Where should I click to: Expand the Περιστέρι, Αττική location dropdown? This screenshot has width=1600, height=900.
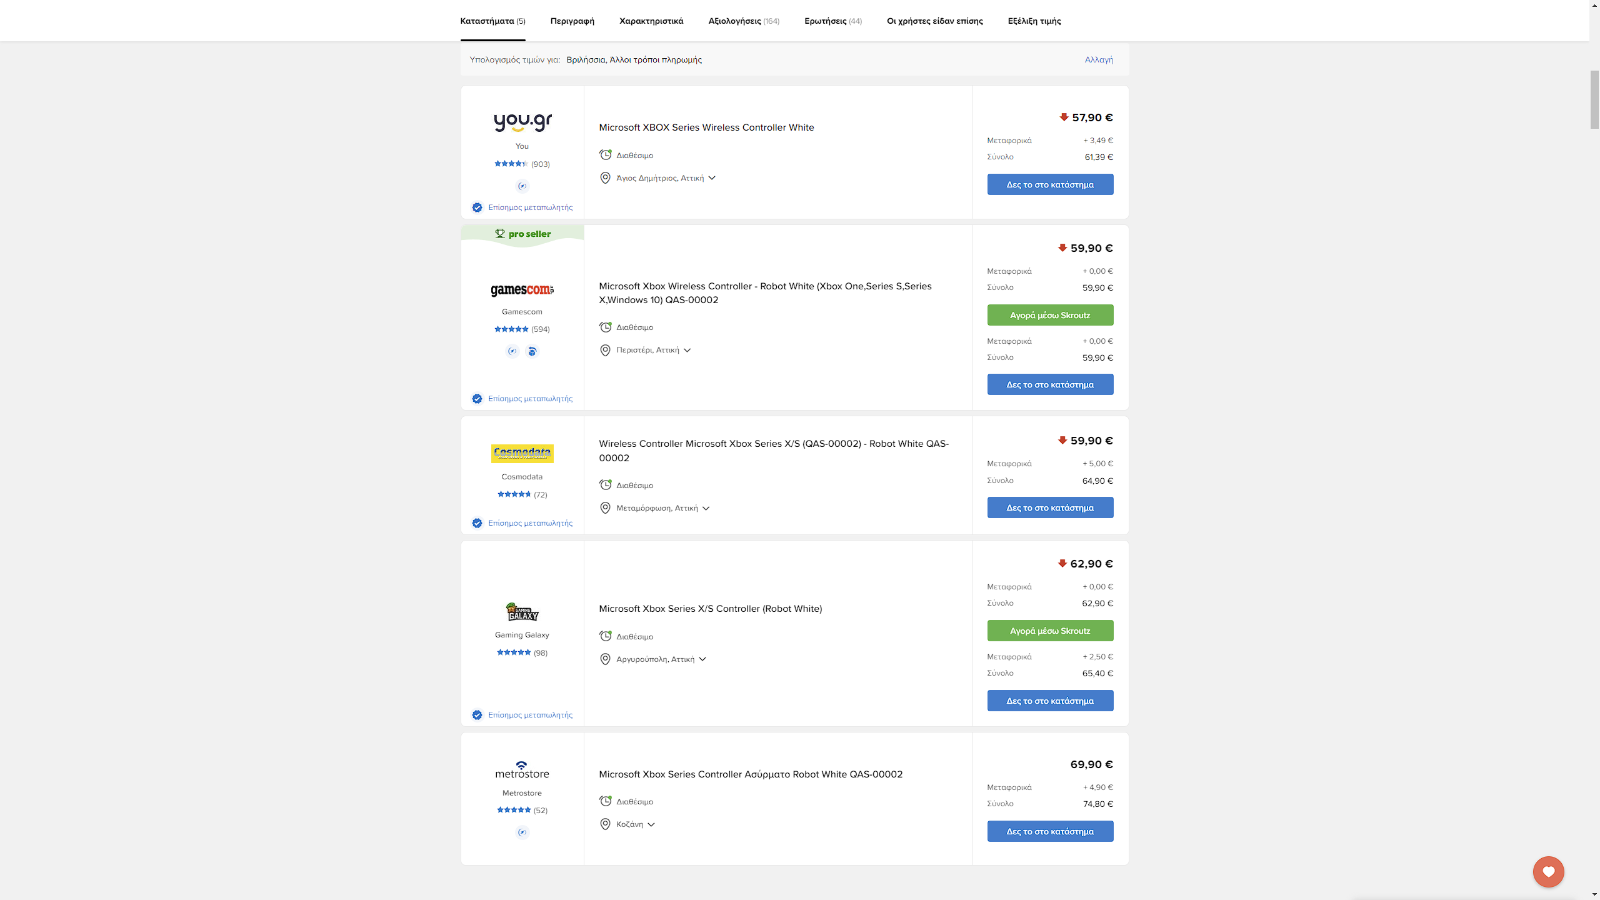[687, 350]
